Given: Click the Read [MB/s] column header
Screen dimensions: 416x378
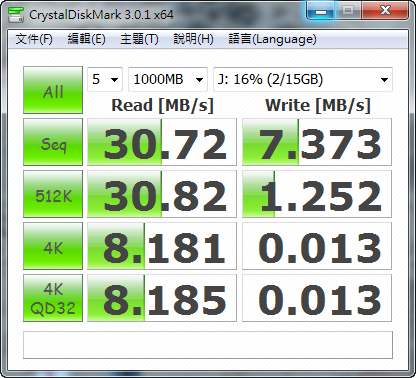Looking at the screenshot, I should coord(162,105).
